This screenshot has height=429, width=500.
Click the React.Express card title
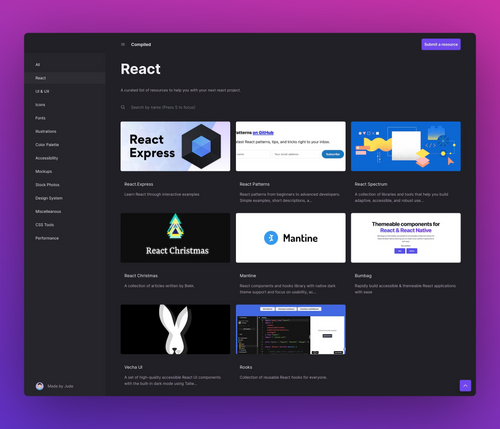[x=139, y=184]
